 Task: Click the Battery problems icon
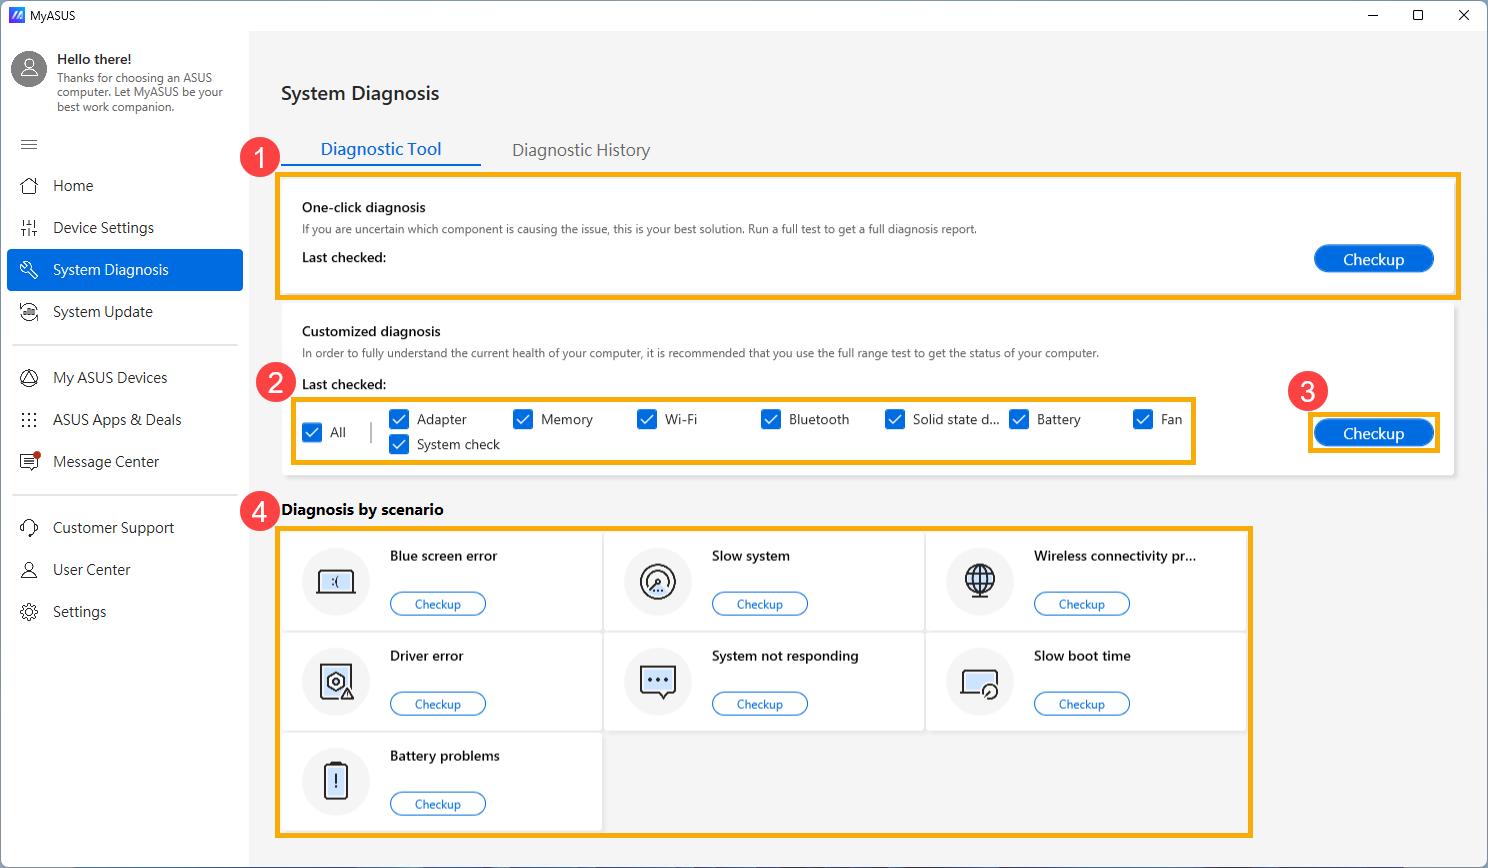click(336, 781)
